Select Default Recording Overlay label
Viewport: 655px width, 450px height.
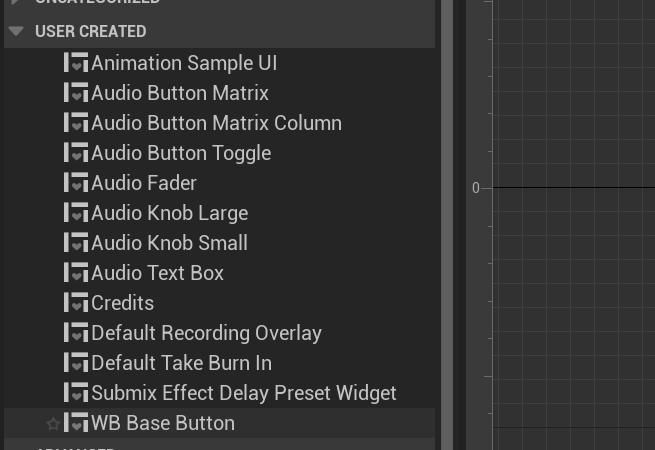pyautogui.click(x=206, y=333)
